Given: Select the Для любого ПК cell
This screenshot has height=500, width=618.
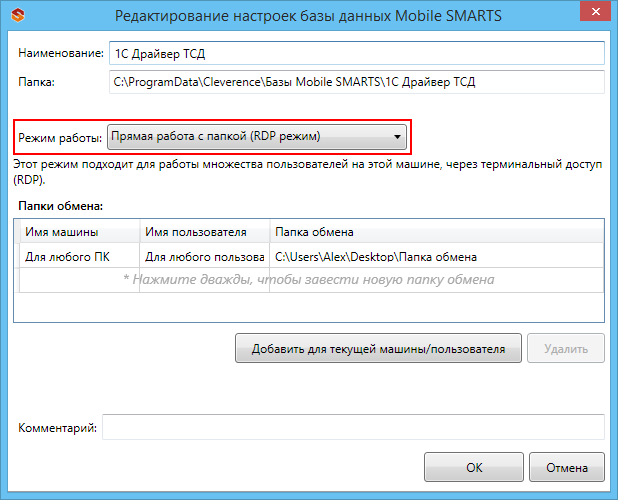Looking at the screenshot, I should tap(79, 257).
